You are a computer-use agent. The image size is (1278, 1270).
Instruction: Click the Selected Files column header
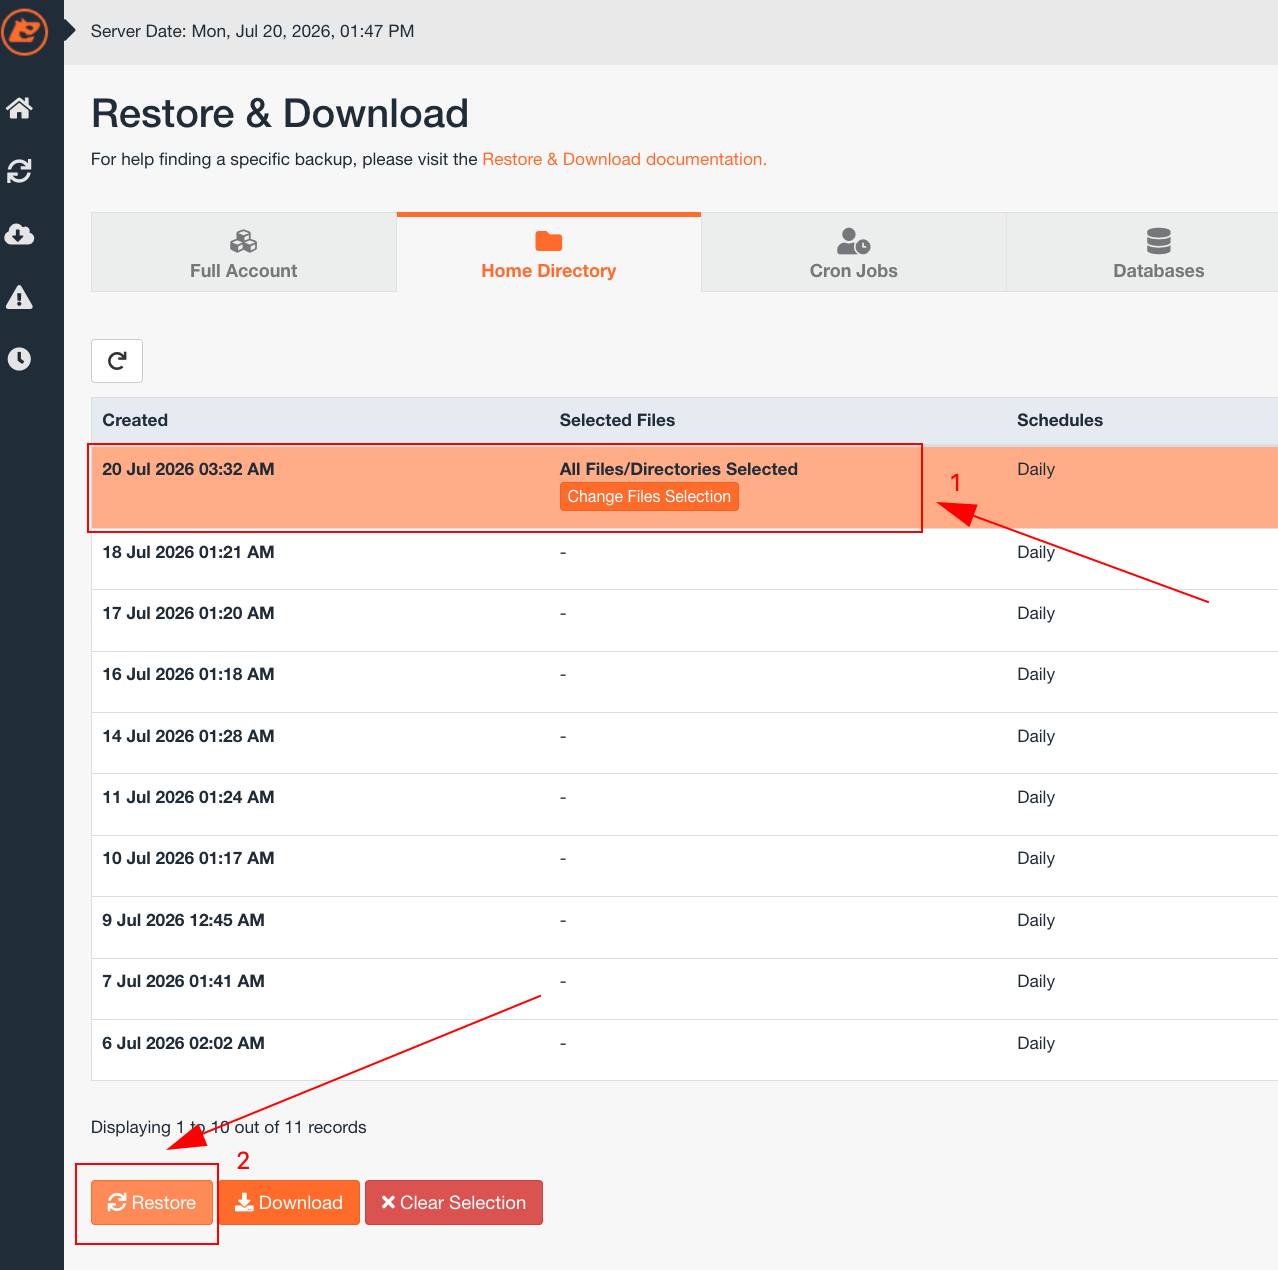[x=617, y=420]
